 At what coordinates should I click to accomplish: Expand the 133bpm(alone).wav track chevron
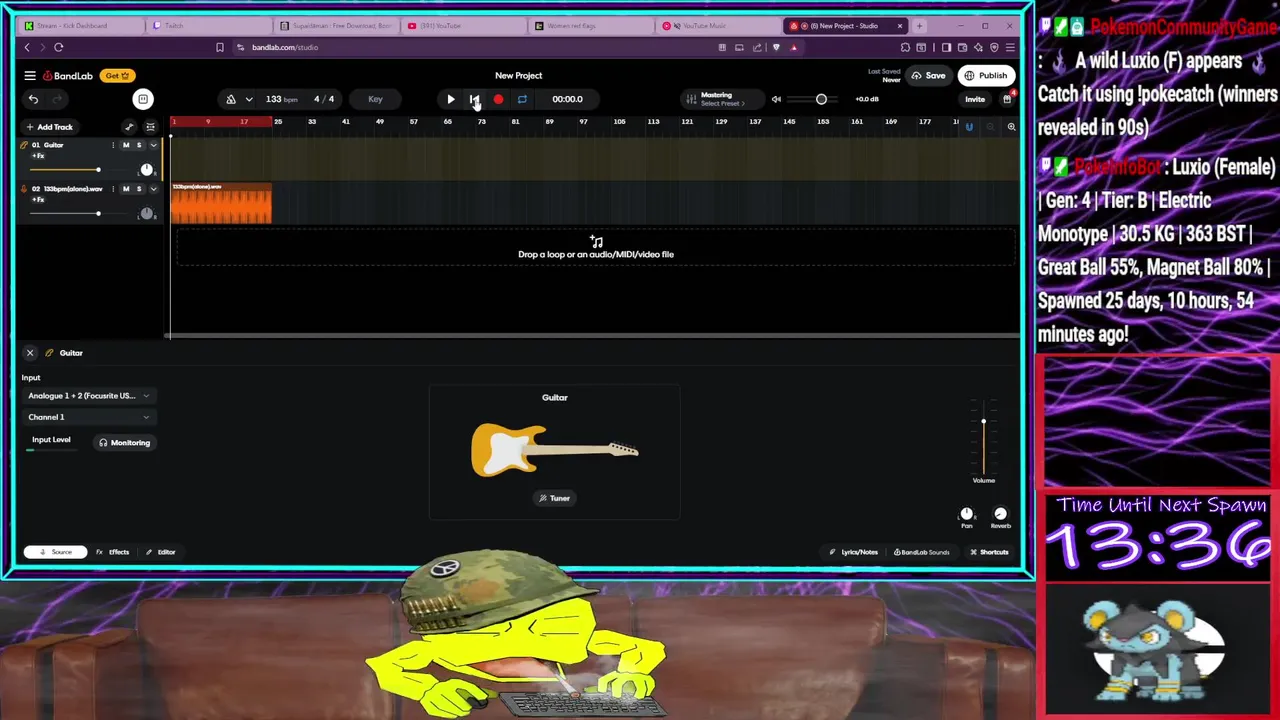[x=153, y=189]
